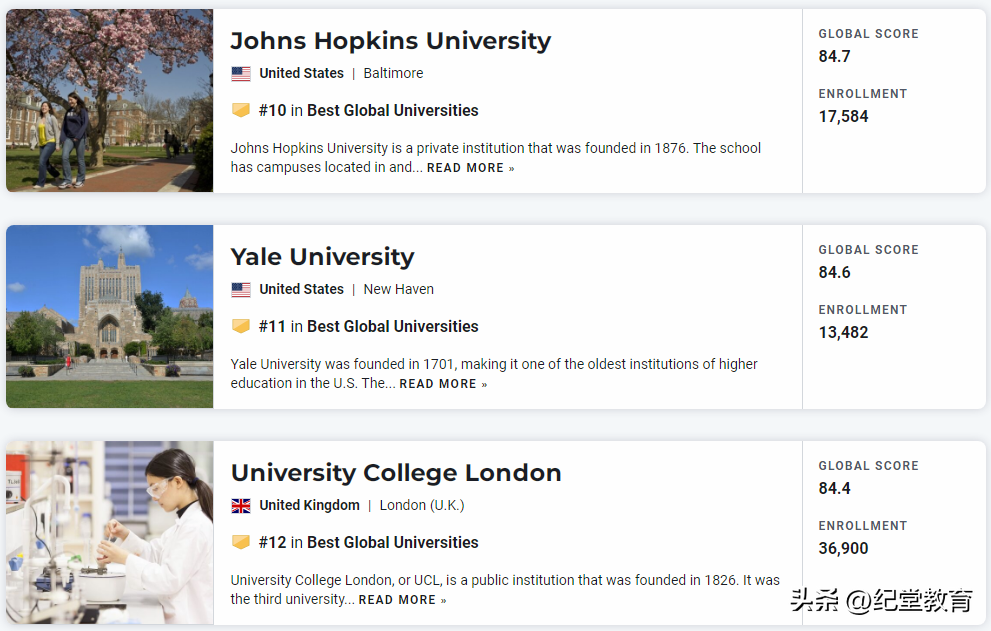Select the #12 in Best Global Universities link
The height and width of the screenshot is (631, 991).
pyautogui.click(x=368, y=542)
